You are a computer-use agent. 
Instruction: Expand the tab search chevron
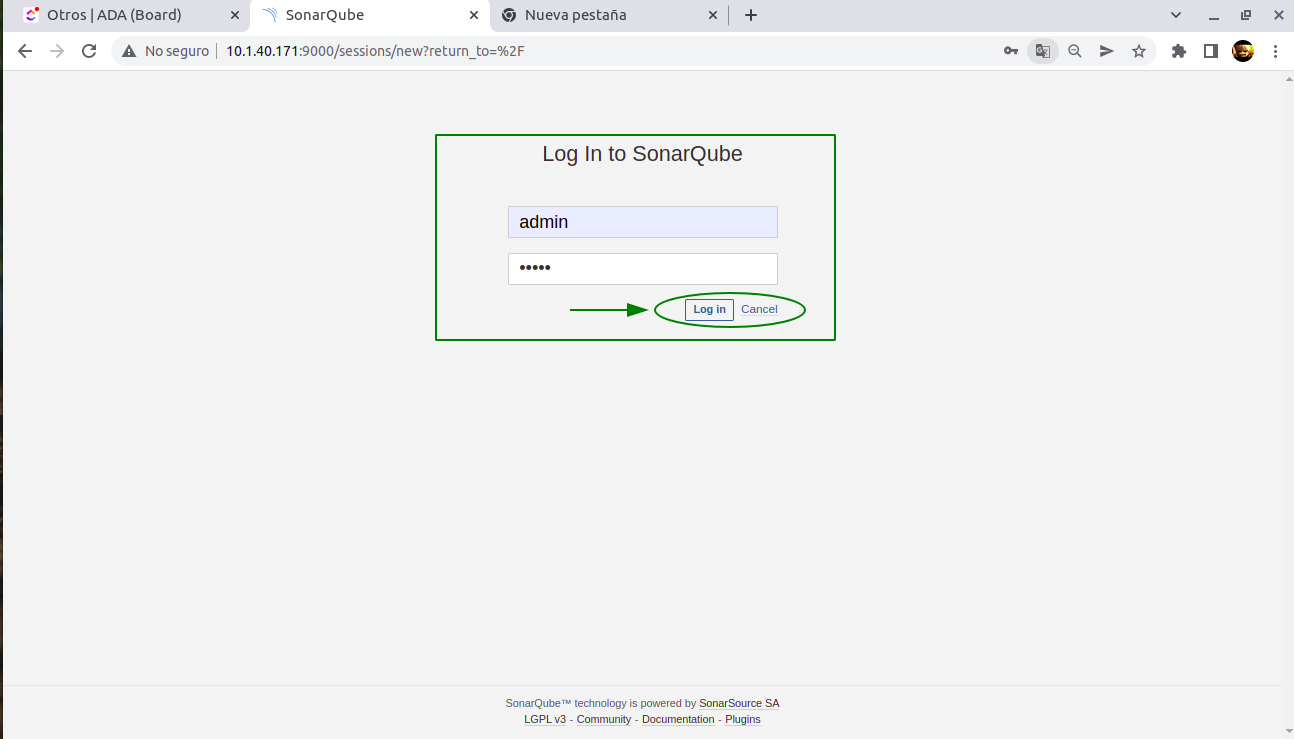click(1177, 15)
